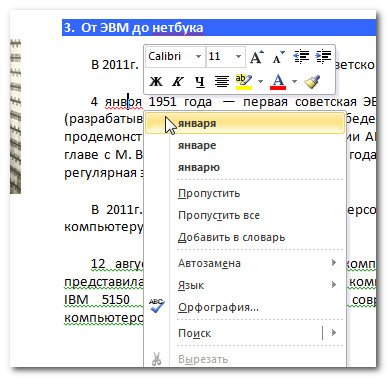Image resolution: width=387 pixels, height=378 pixels.
Task: Click the misspelled word "янвря"
Action: [x=123, y=102]
